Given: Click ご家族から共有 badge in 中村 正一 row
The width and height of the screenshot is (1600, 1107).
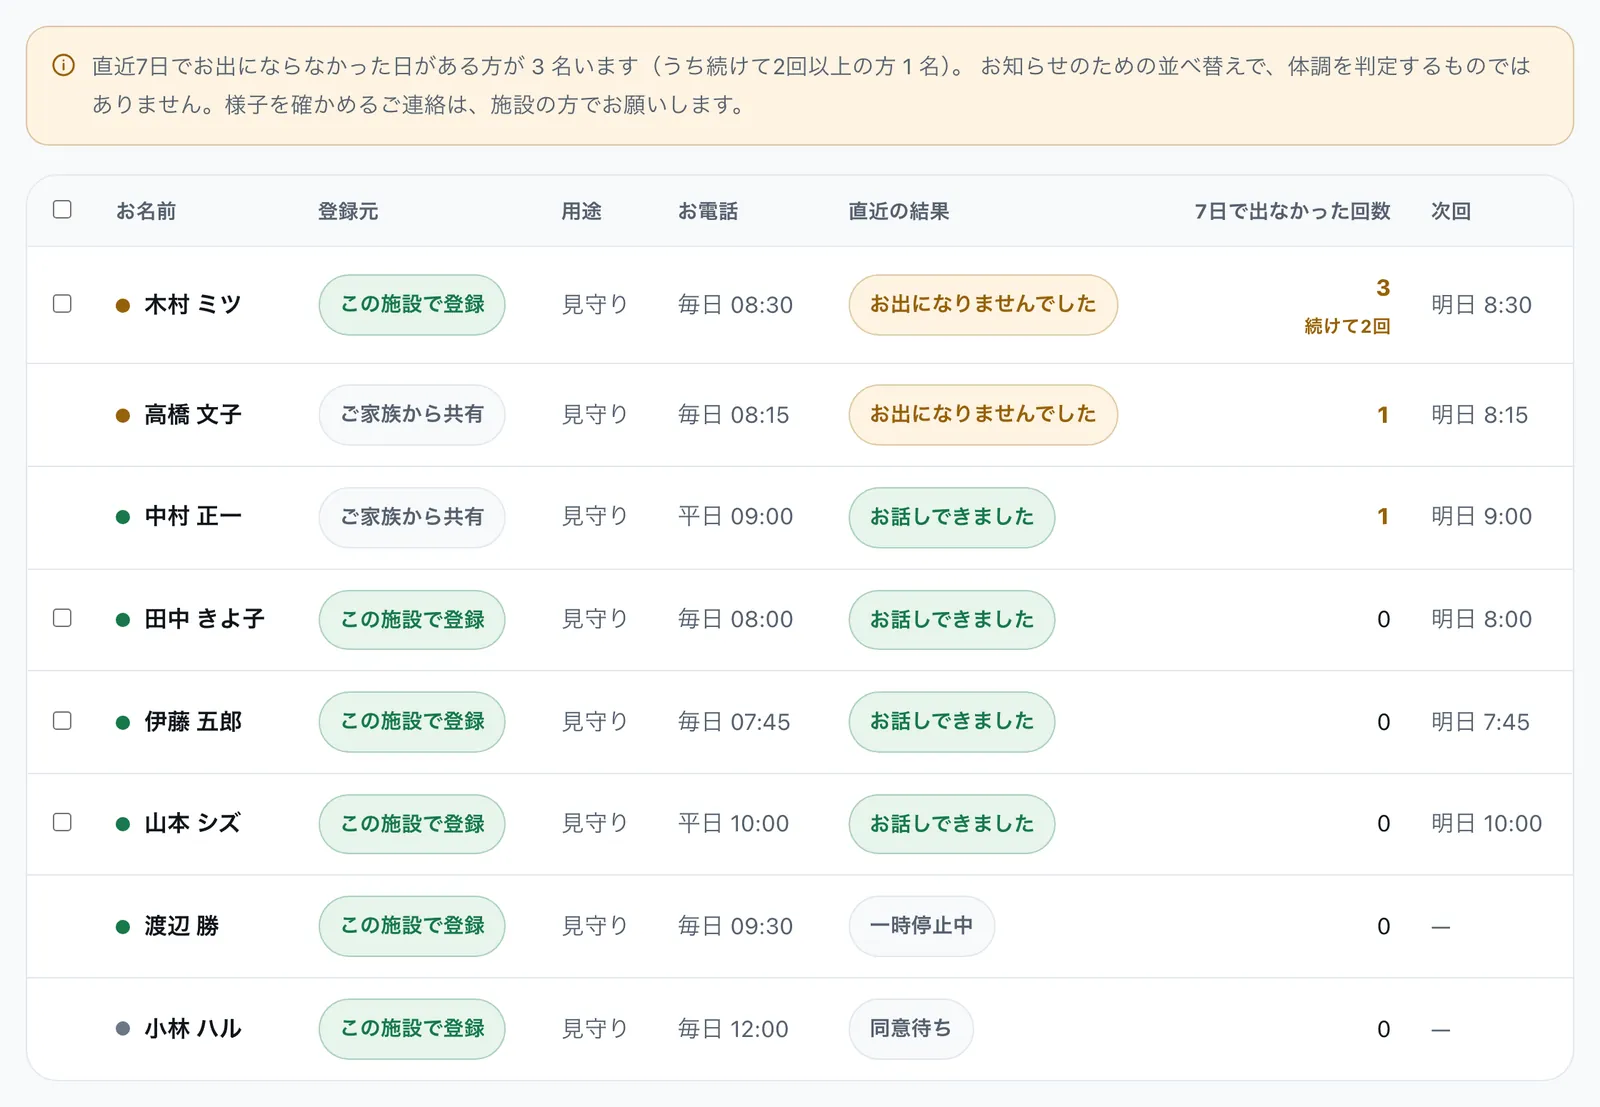Looking at the screenshot, I should [412, 518].
